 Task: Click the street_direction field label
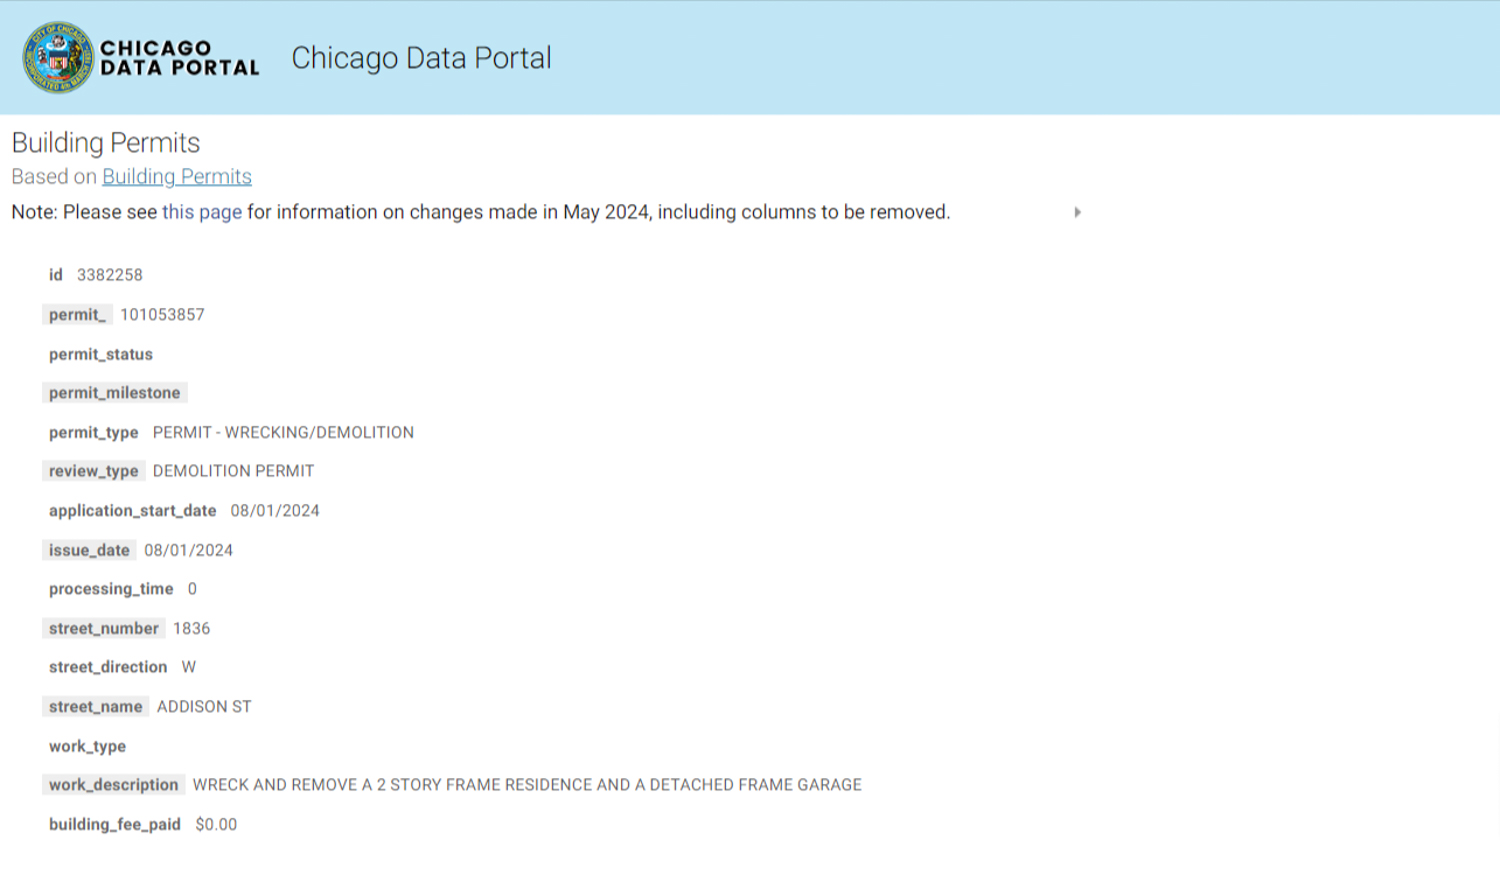click(108, 667)
